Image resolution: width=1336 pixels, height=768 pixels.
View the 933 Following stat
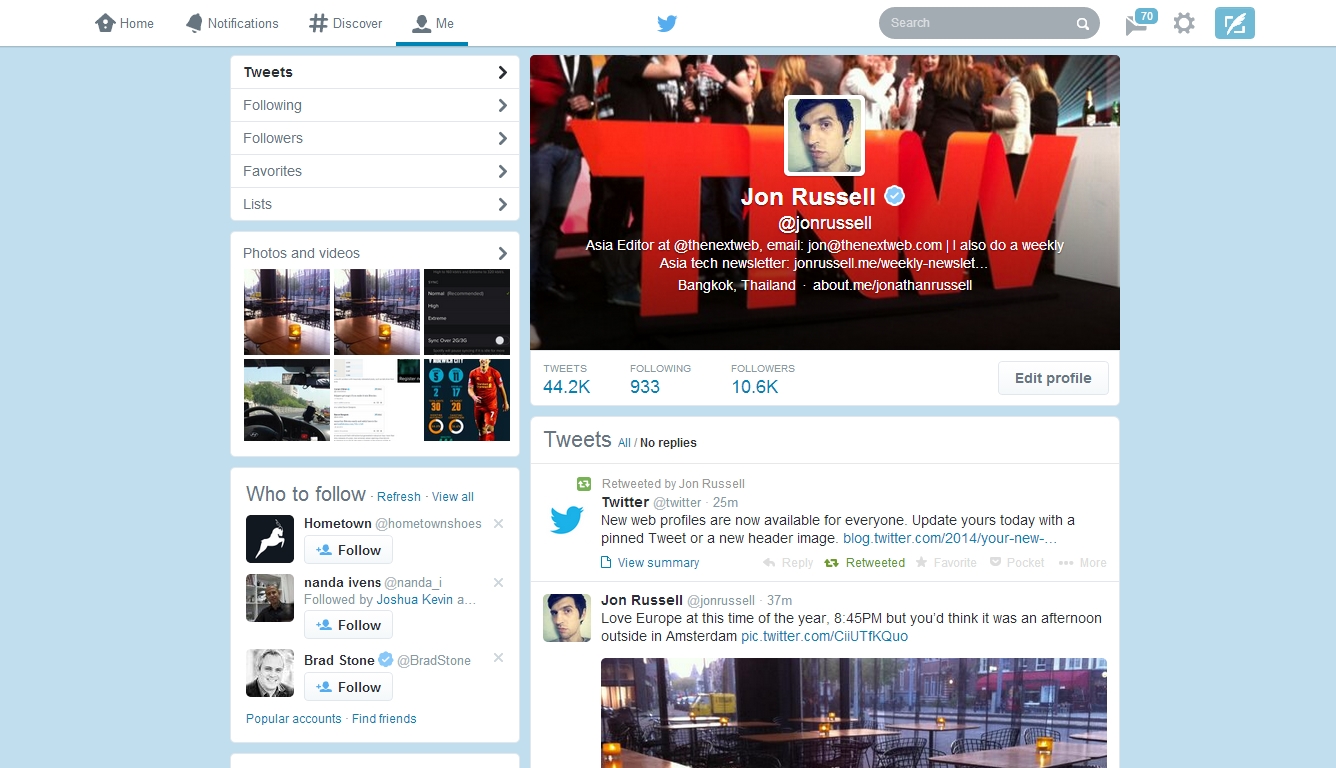pyautogui.click(x=660, y=379)
